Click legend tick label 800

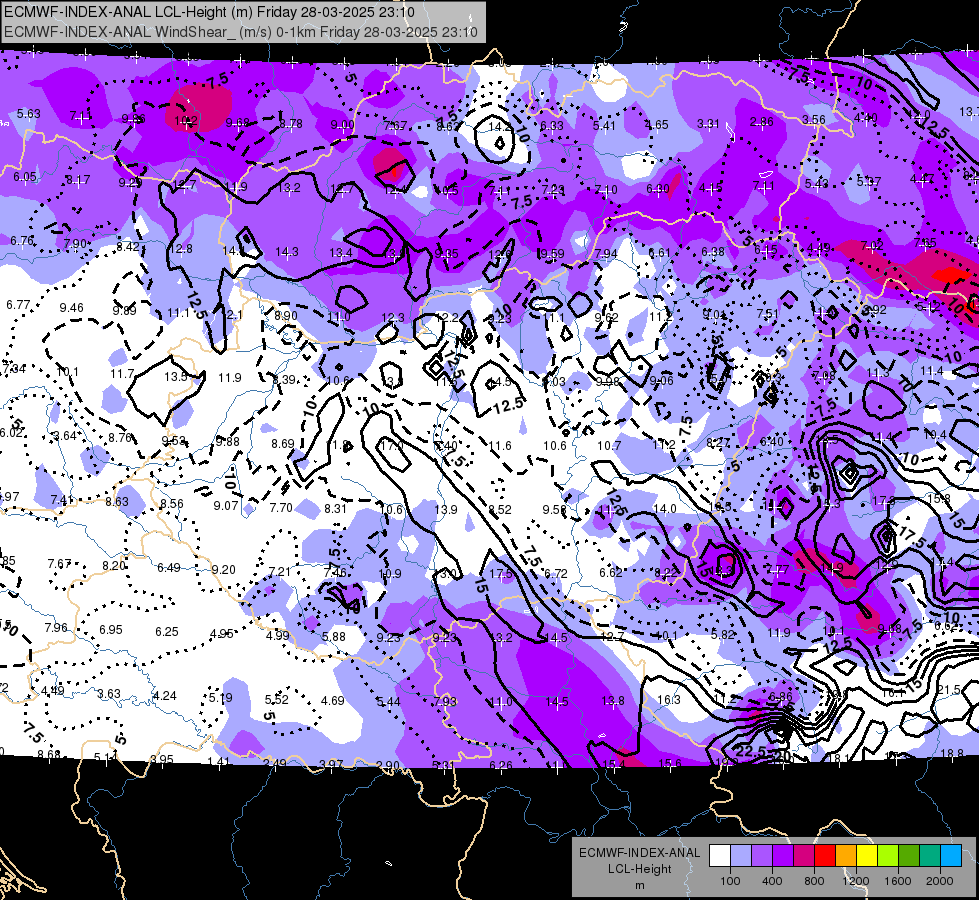(x=814, y=881)
